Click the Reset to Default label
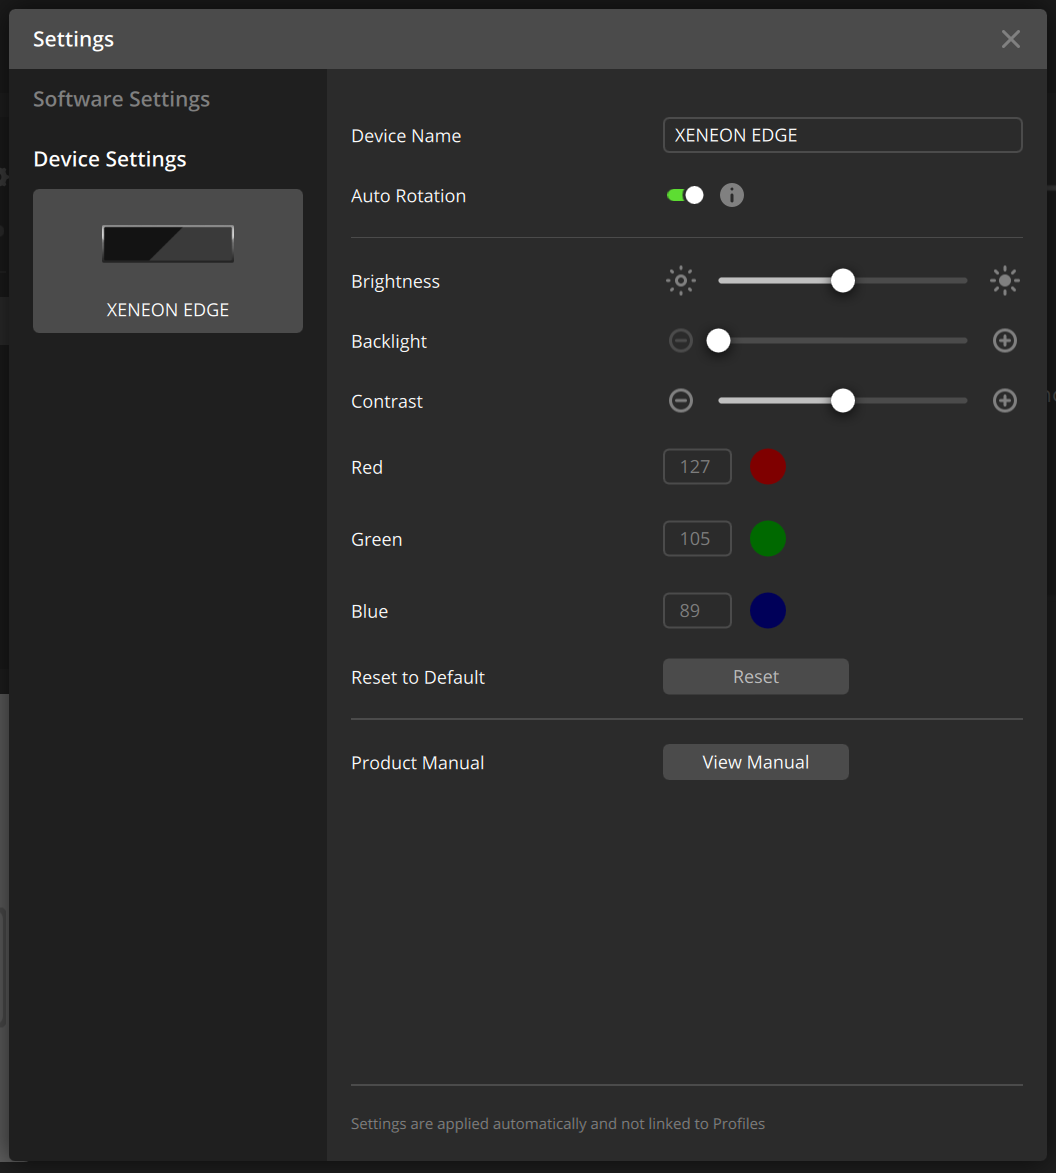Viewport: 1056px width, 1173px height. point(418,677)
